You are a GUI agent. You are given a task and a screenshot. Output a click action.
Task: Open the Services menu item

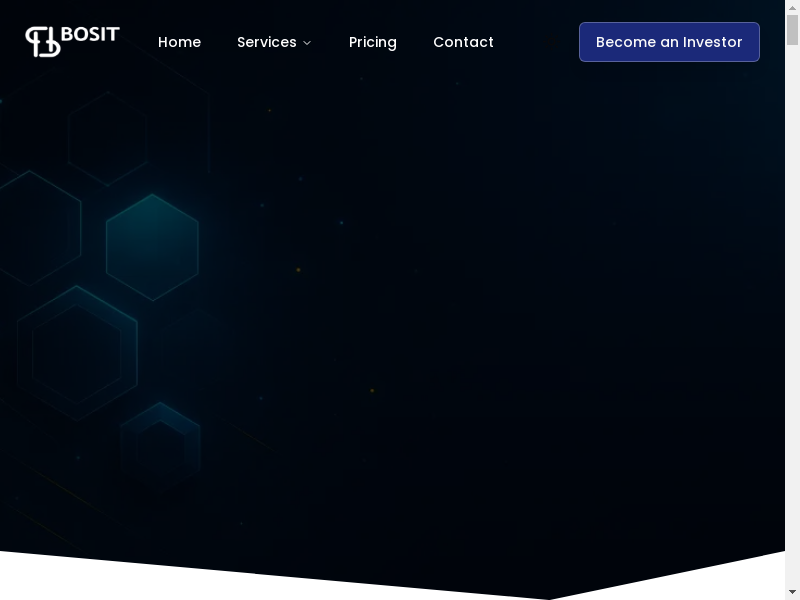click(266, 42)
